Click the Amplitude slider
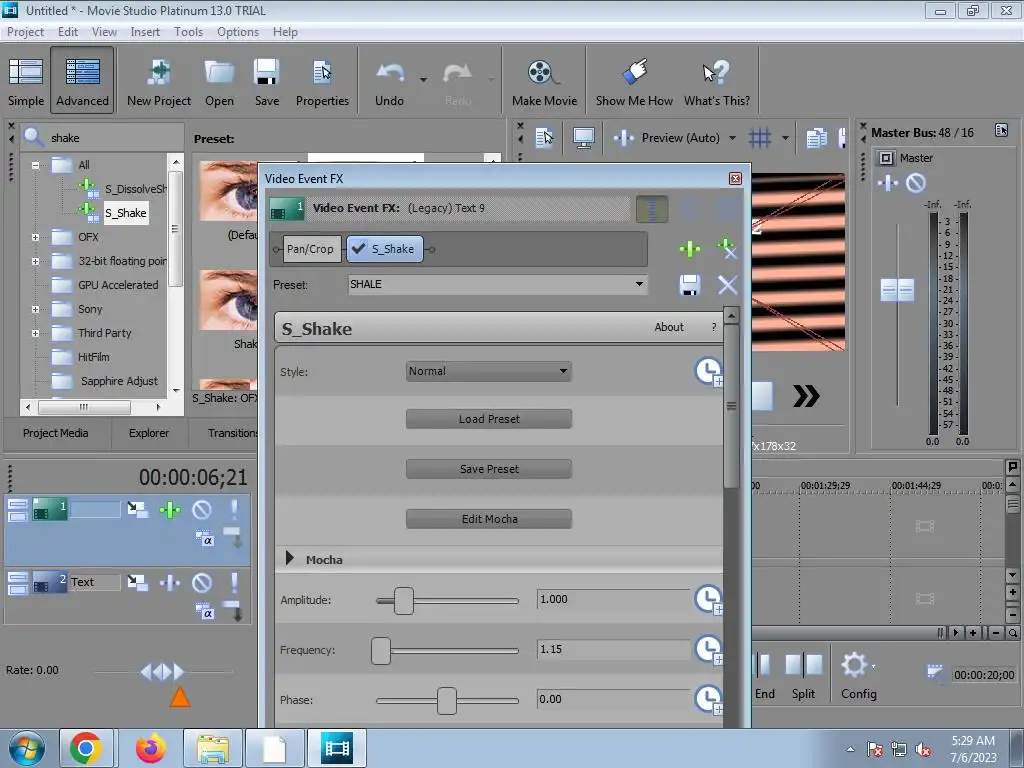 pos(447,600)
